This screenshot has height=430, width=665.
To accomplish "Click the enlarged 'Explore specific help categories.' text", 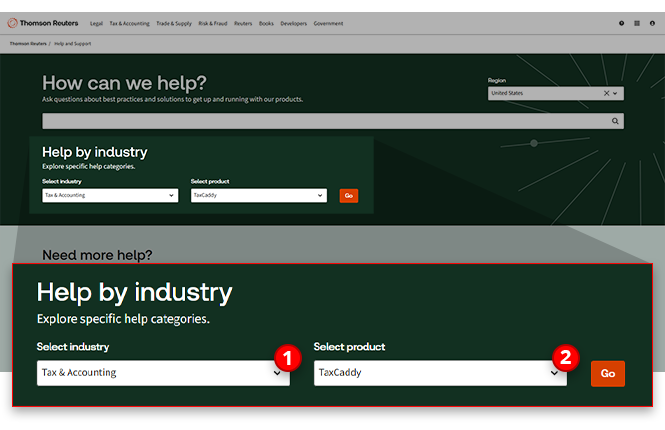I will point(123,319).
